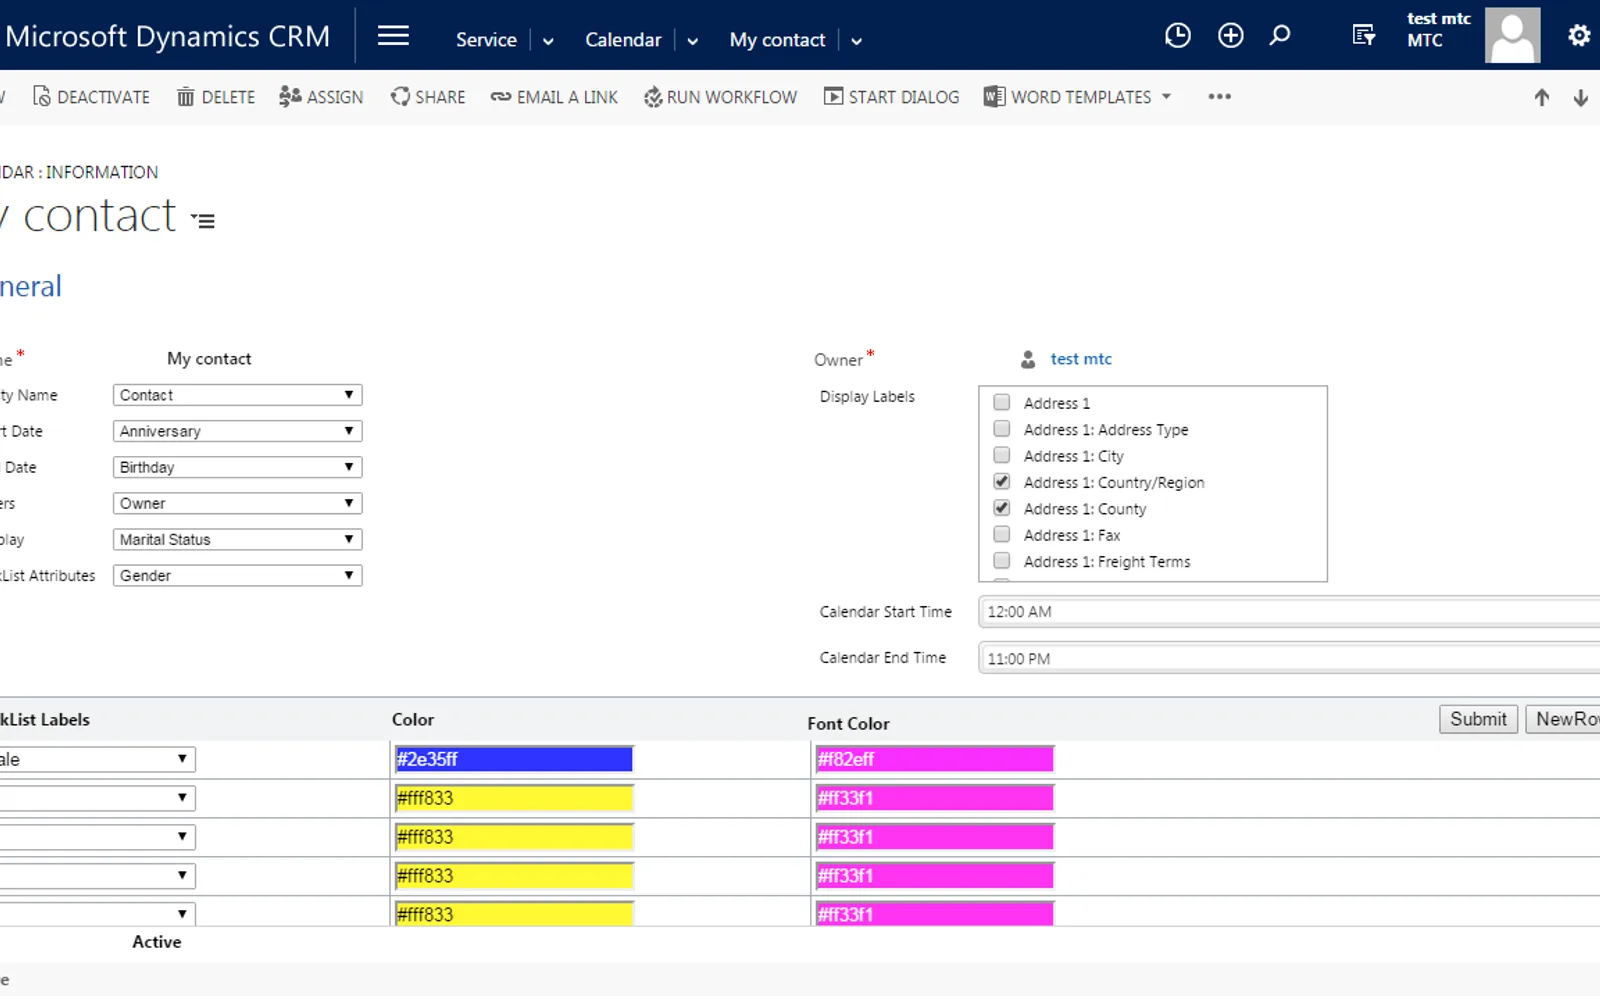Open the Service menu
This screenshot has height=1000, width=1600.
pyautogui.click(x=486, y=40)
